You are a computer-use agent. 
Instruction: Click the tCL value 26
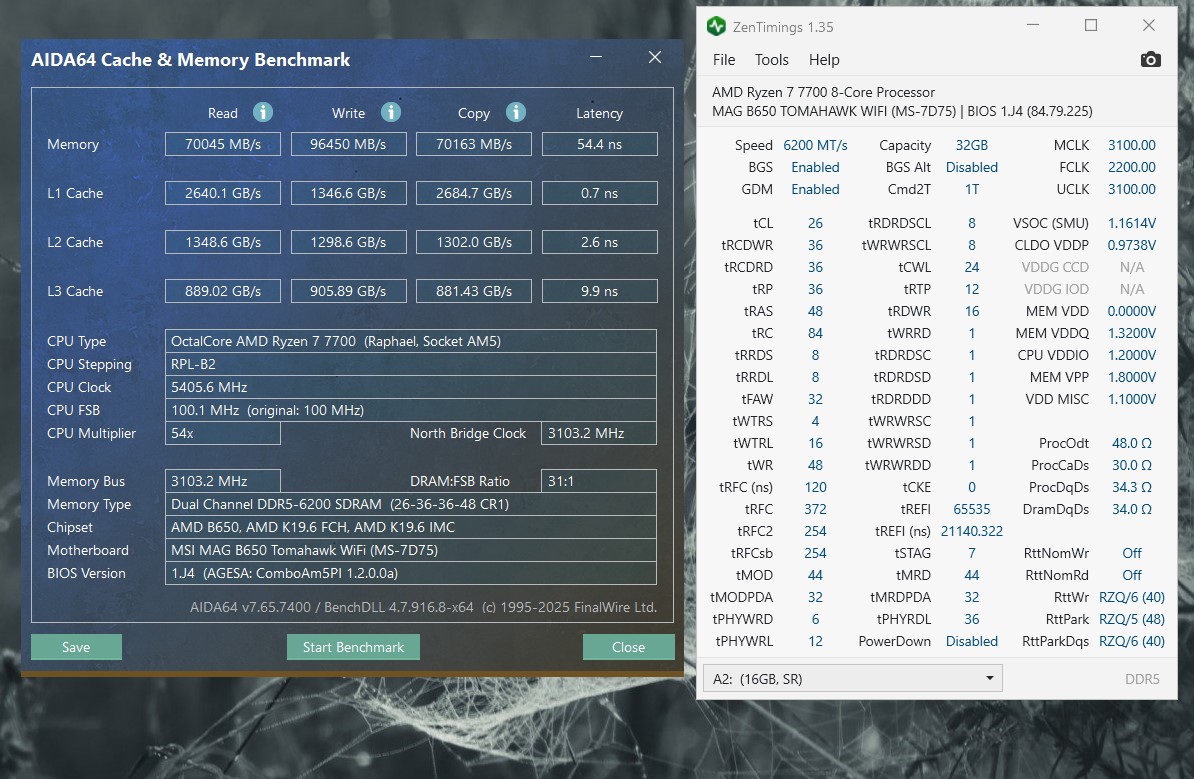[815, 223]
